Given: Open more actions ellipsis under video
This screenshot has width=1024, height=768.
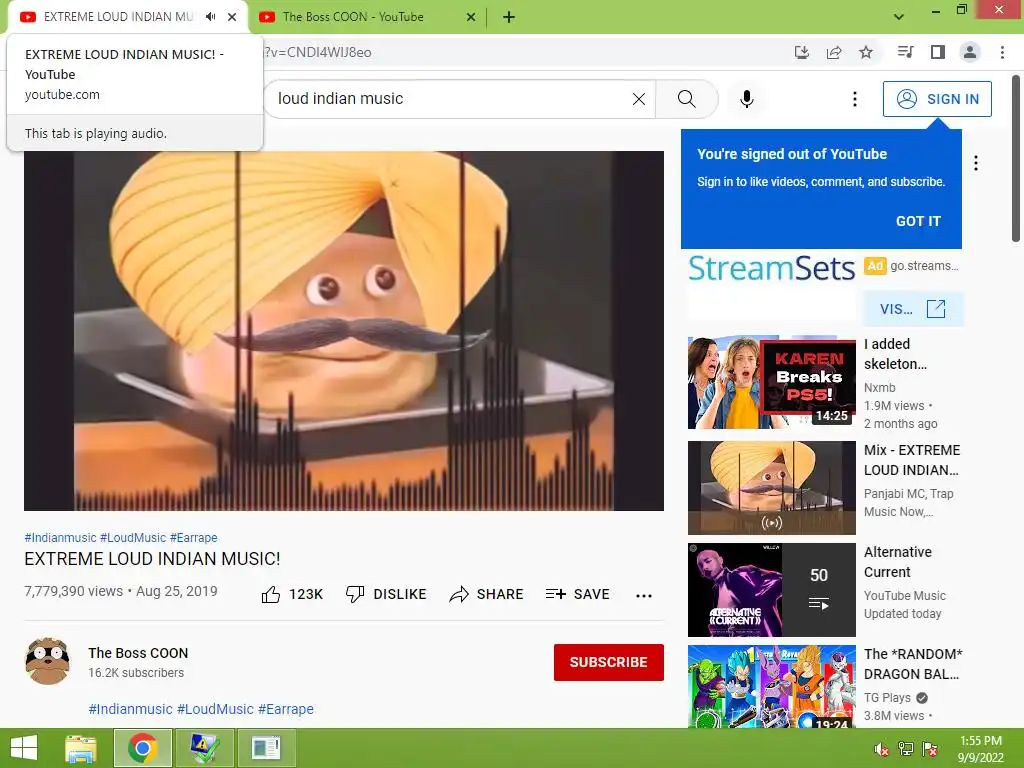Looking at the screenshot, I should point(644,595).
